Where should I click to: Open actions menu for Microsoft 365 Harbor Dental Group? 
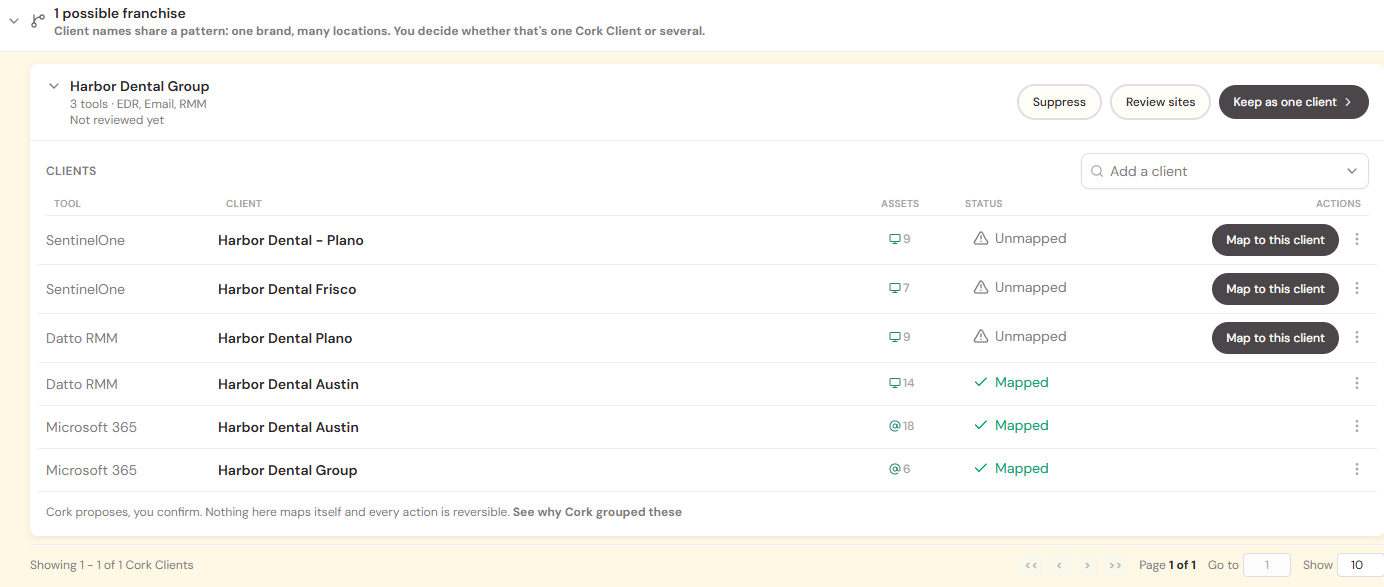[x=1357, y=470]
